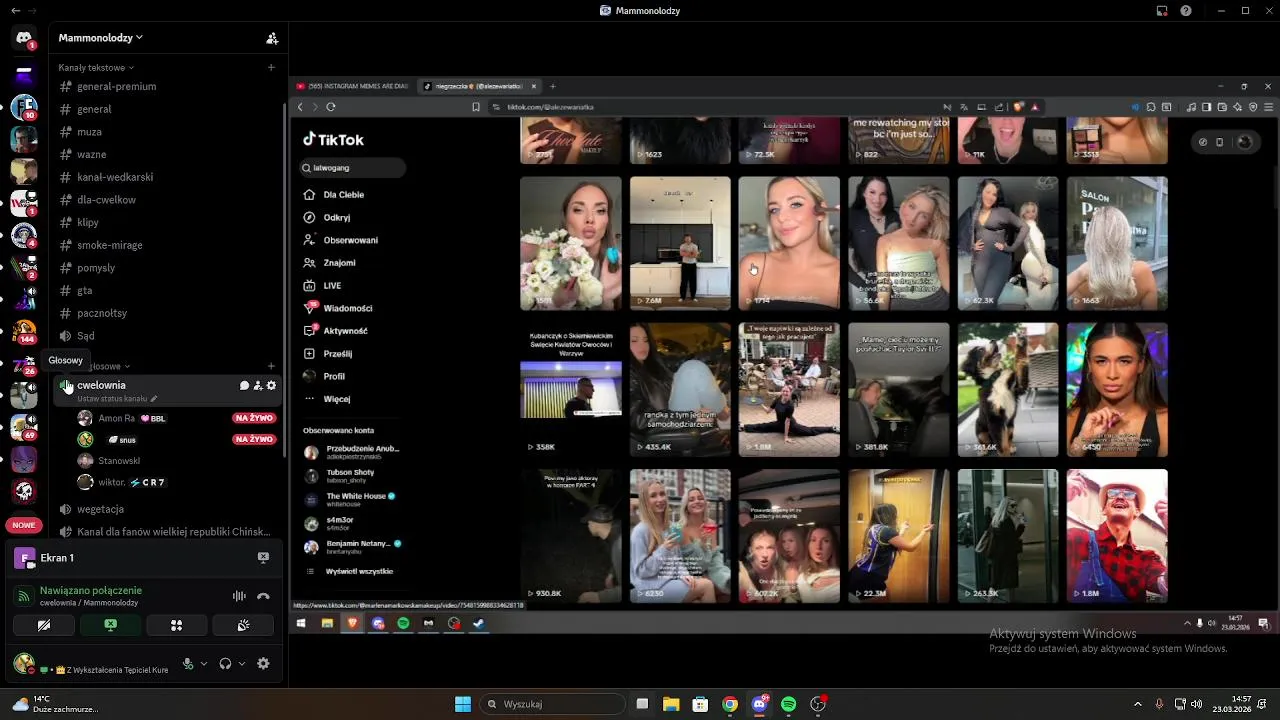Open Discord help question mark icon

point(1186,11)
